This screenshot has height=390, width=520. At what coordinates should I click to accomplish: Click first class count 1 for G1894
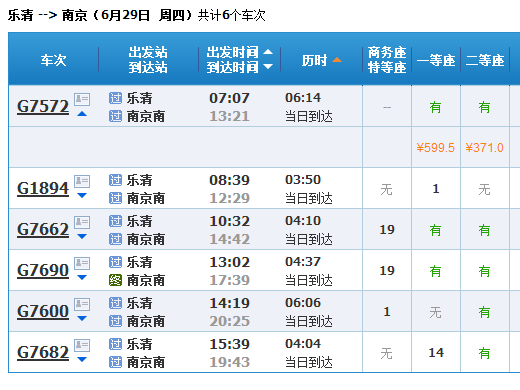click(x=436, y=189)
